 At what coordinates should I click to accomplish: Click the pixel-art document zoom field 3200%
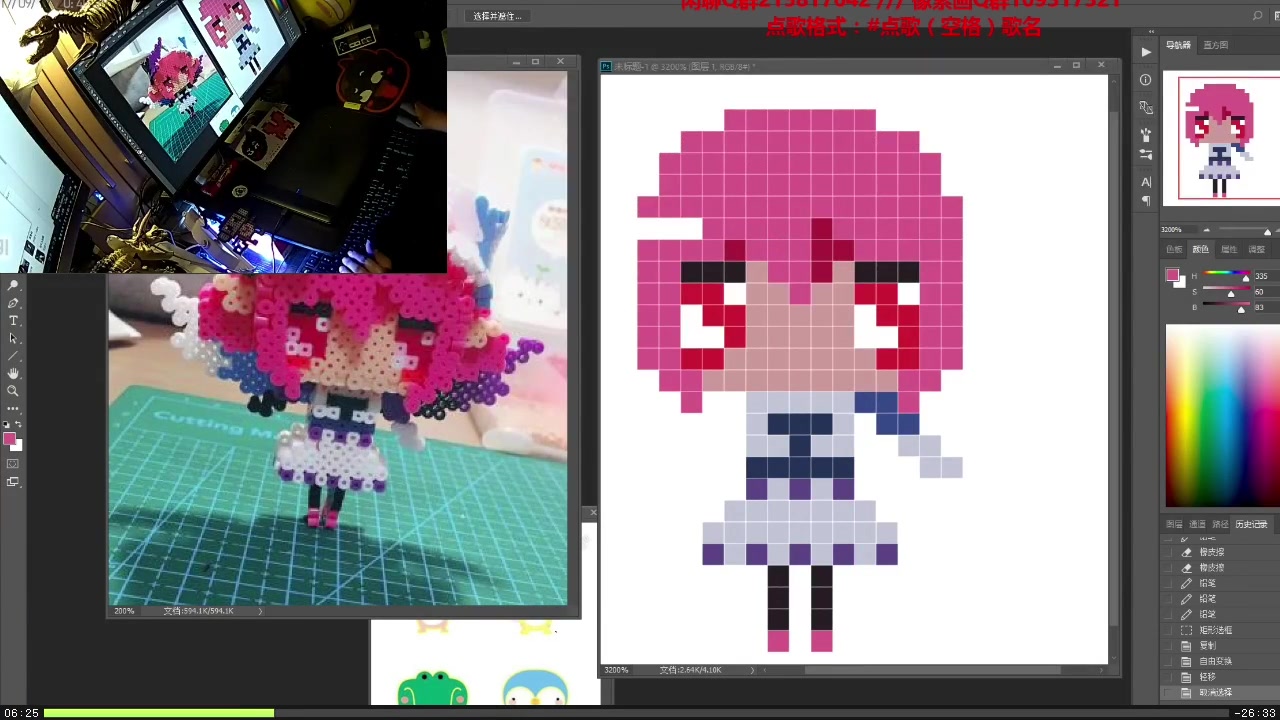(616, 670)
